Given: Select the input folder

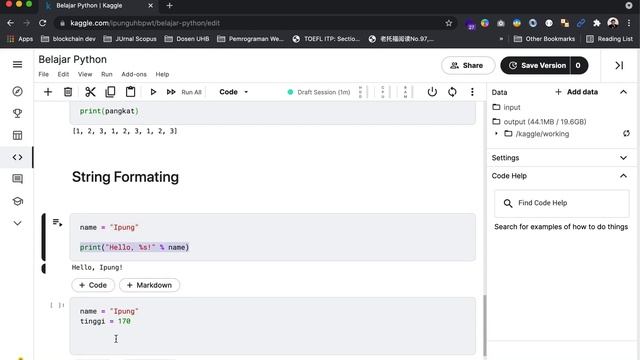Looking at the screenshot, I should (507, 107).
